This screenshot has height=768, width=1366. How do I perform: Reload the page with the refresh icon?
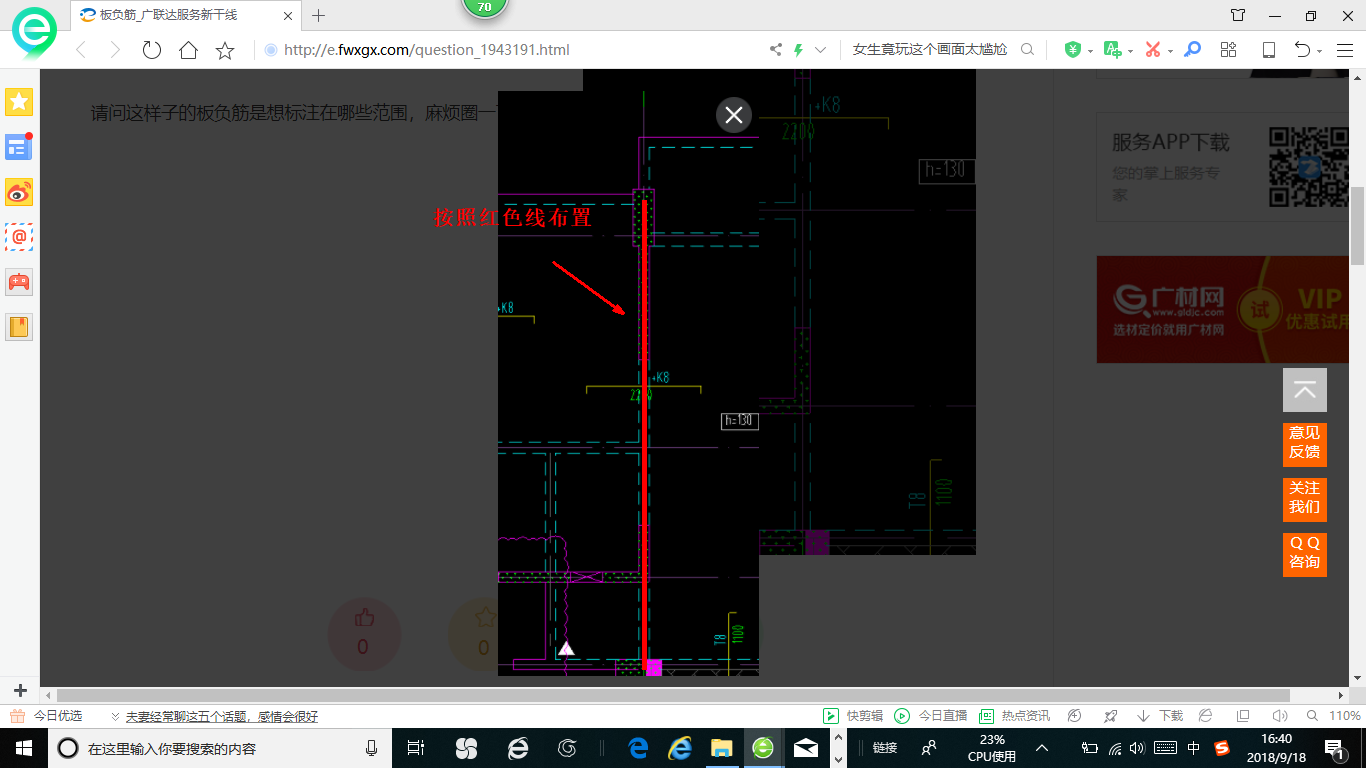point(152,50)
